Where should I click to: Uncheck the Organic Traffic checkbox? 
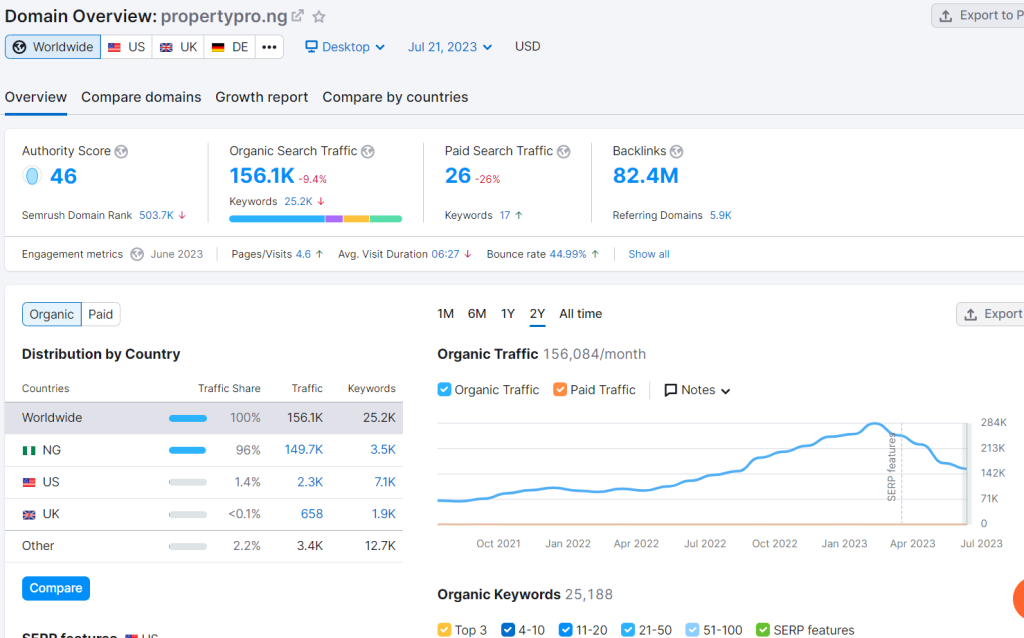pos(444,389)
